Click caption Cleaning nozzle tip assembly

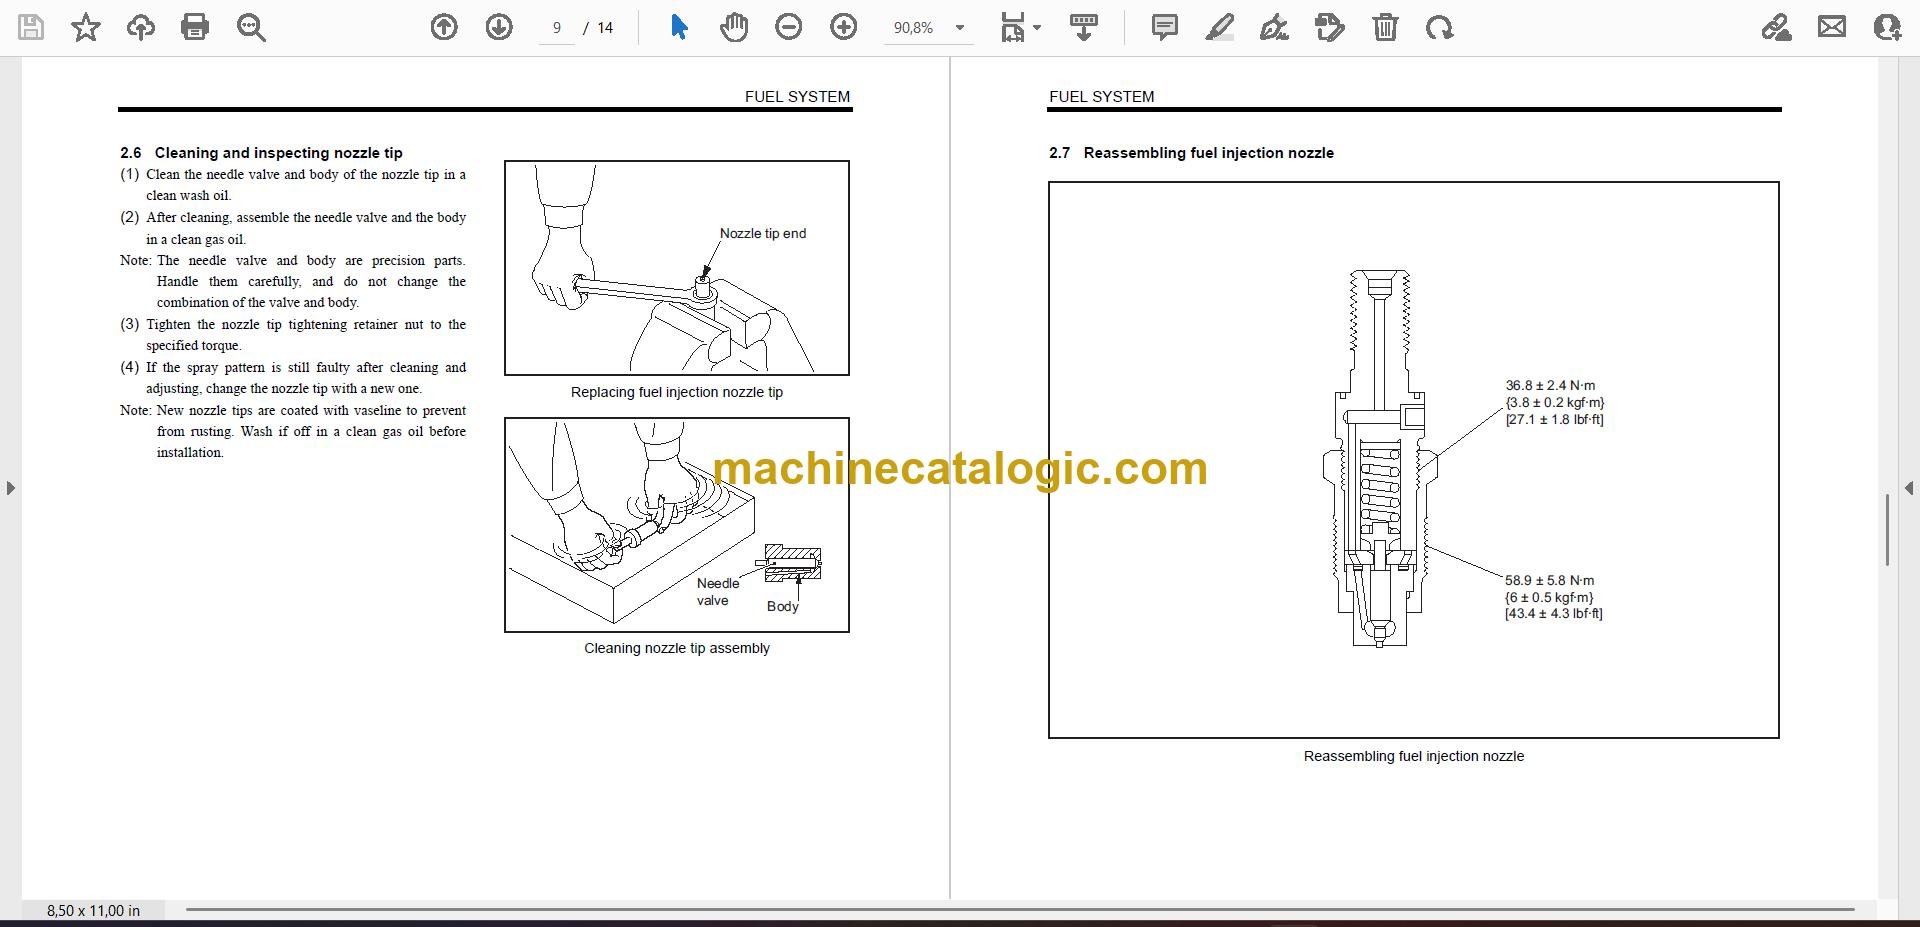(x=677, y=648)
